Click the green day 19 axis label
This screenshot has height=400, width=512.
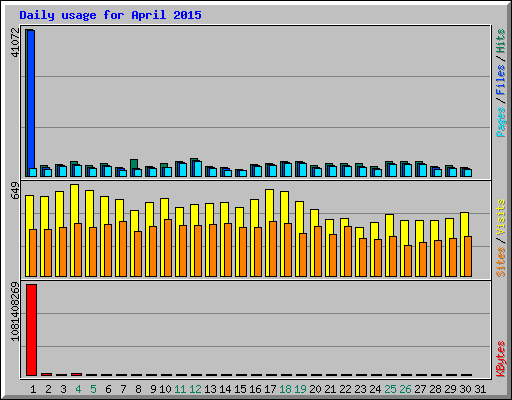click(x=300, y=389)
